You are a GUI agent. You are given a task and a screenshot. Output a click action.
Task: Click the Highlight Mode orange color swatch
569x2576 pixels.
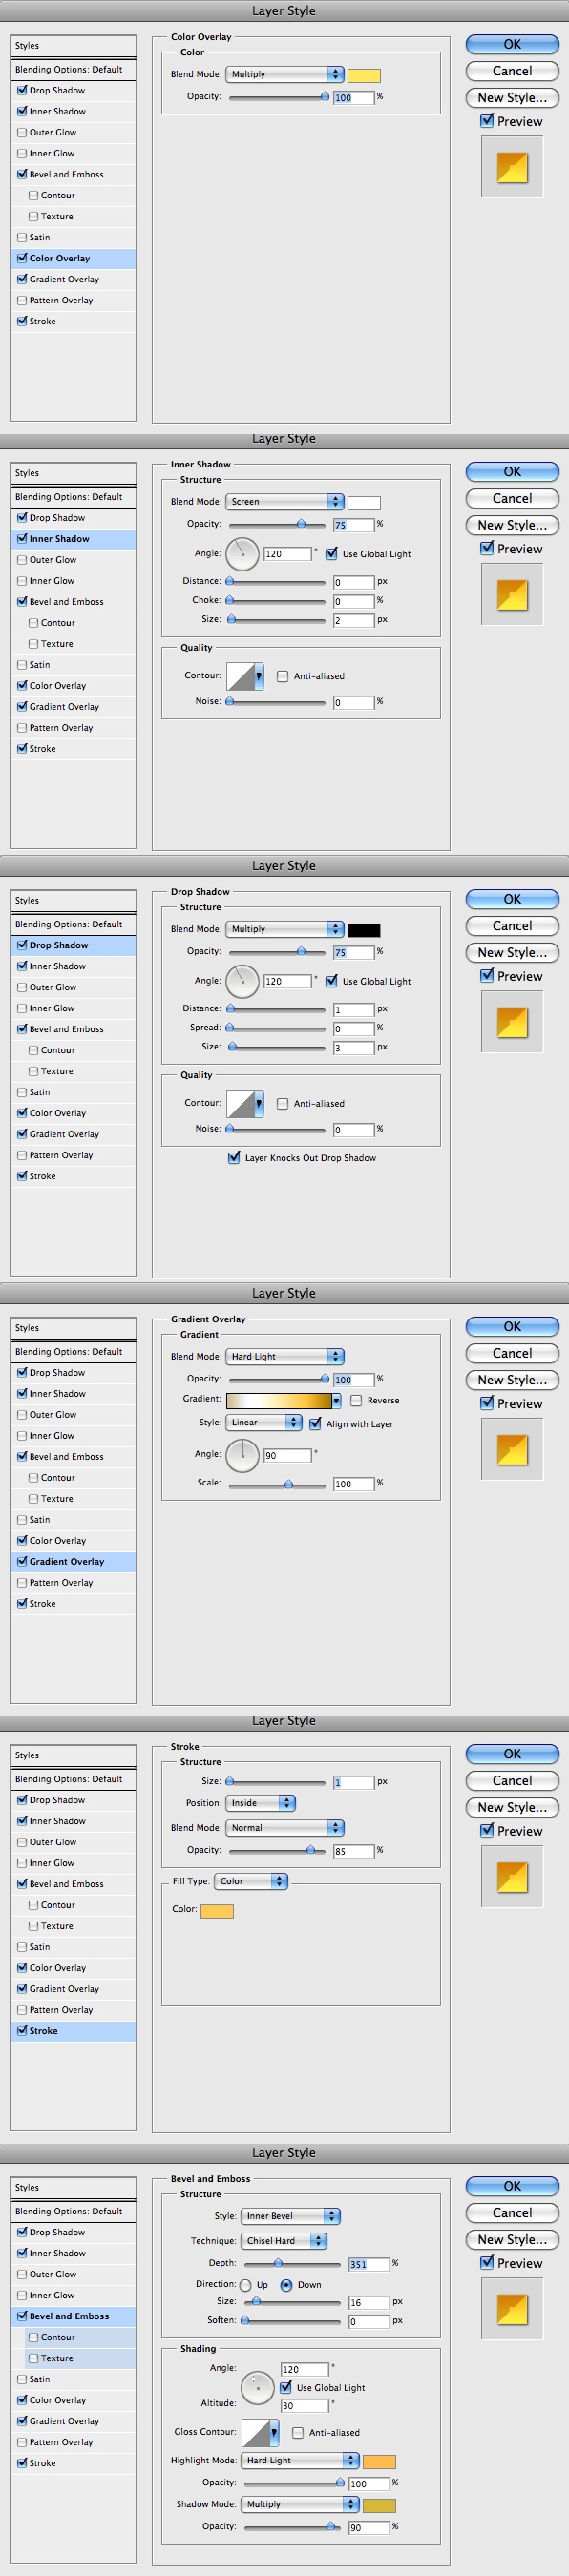tap(379, 2461)
